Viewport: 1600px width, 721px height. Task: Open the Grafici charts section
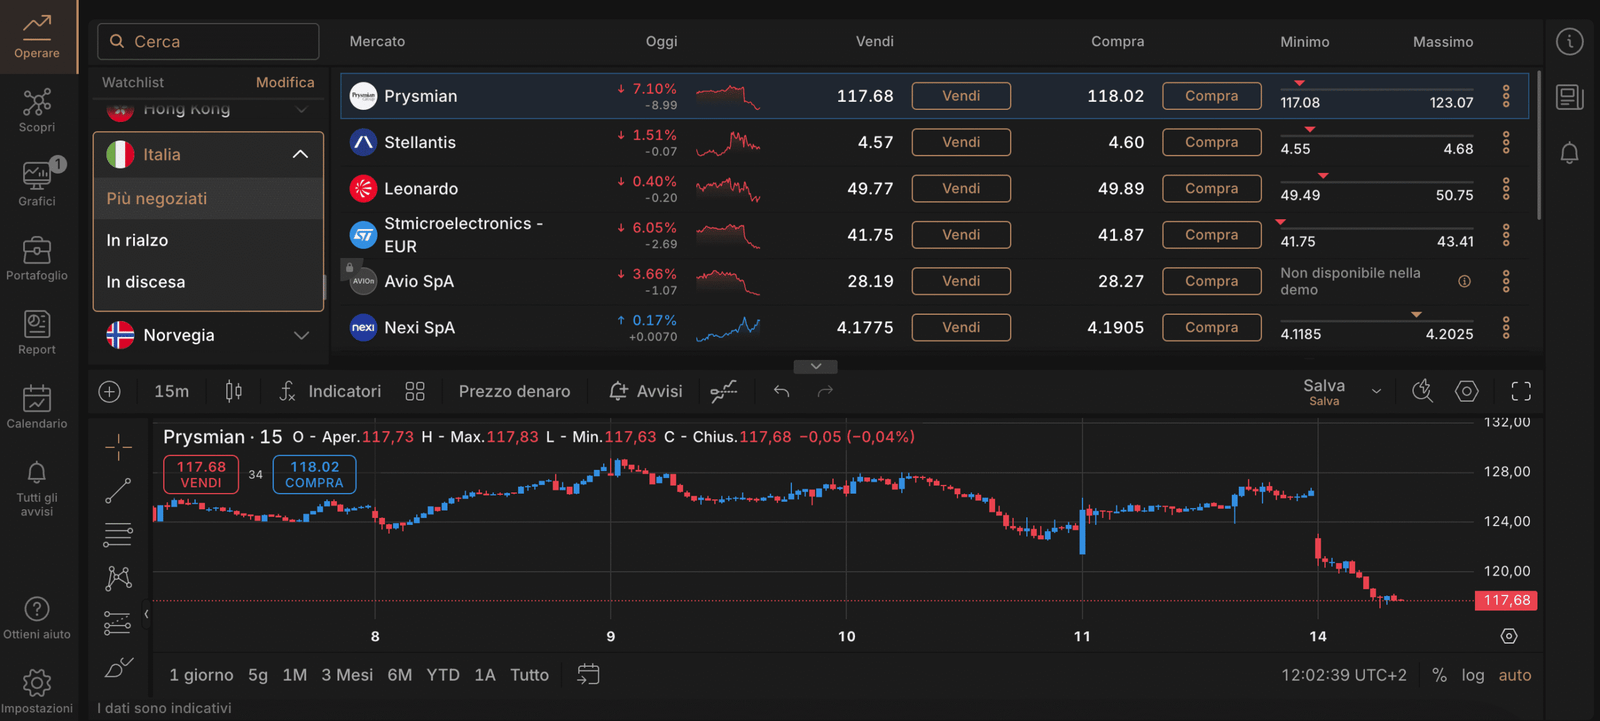click(37, 184)
